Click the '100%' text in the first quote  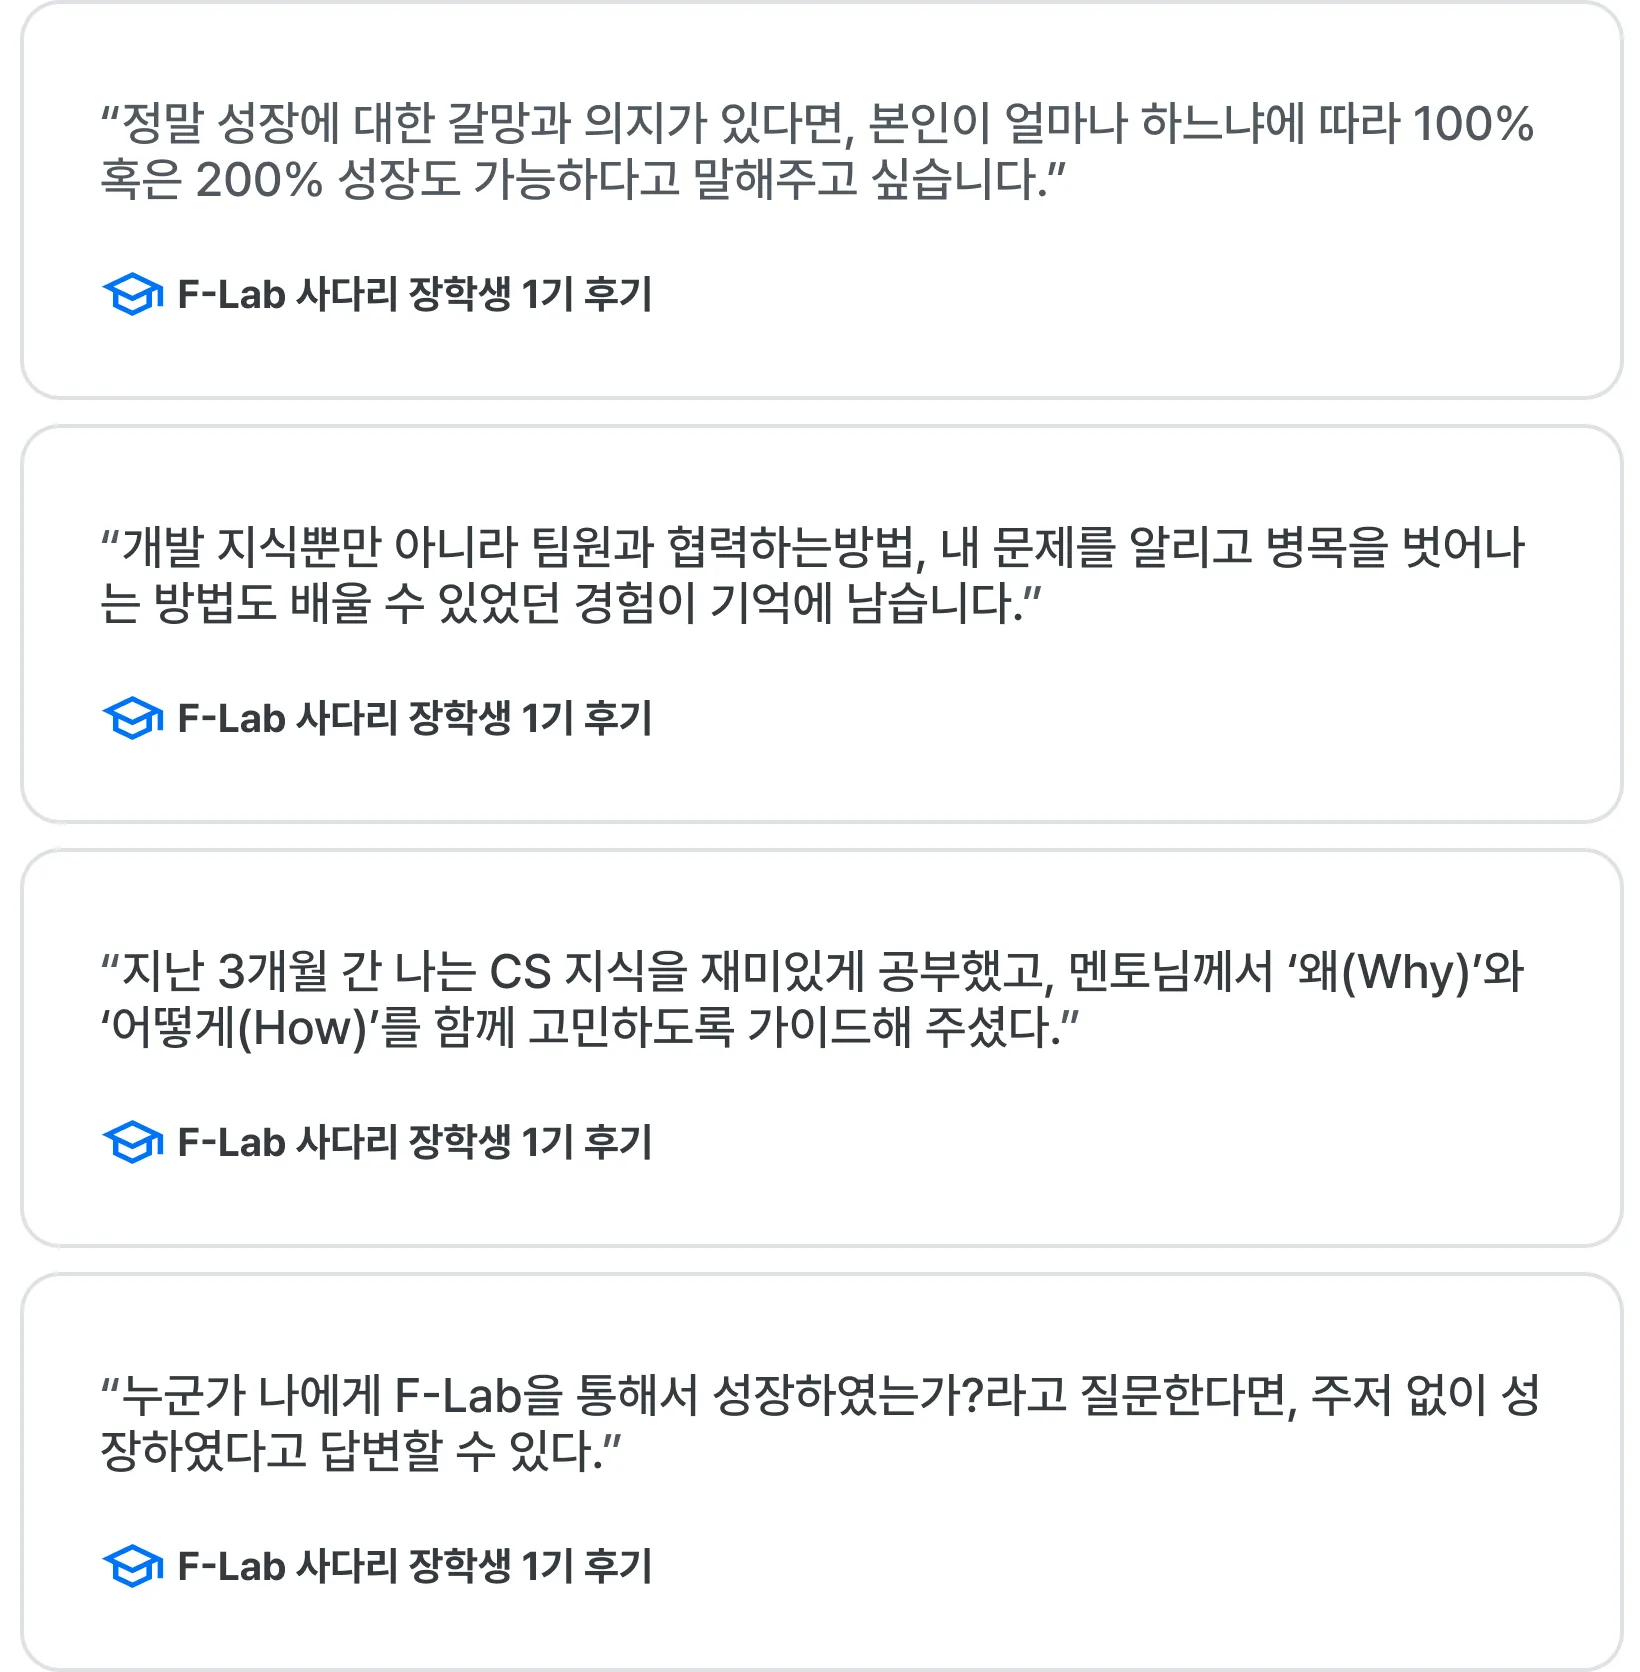point(1473,124)
